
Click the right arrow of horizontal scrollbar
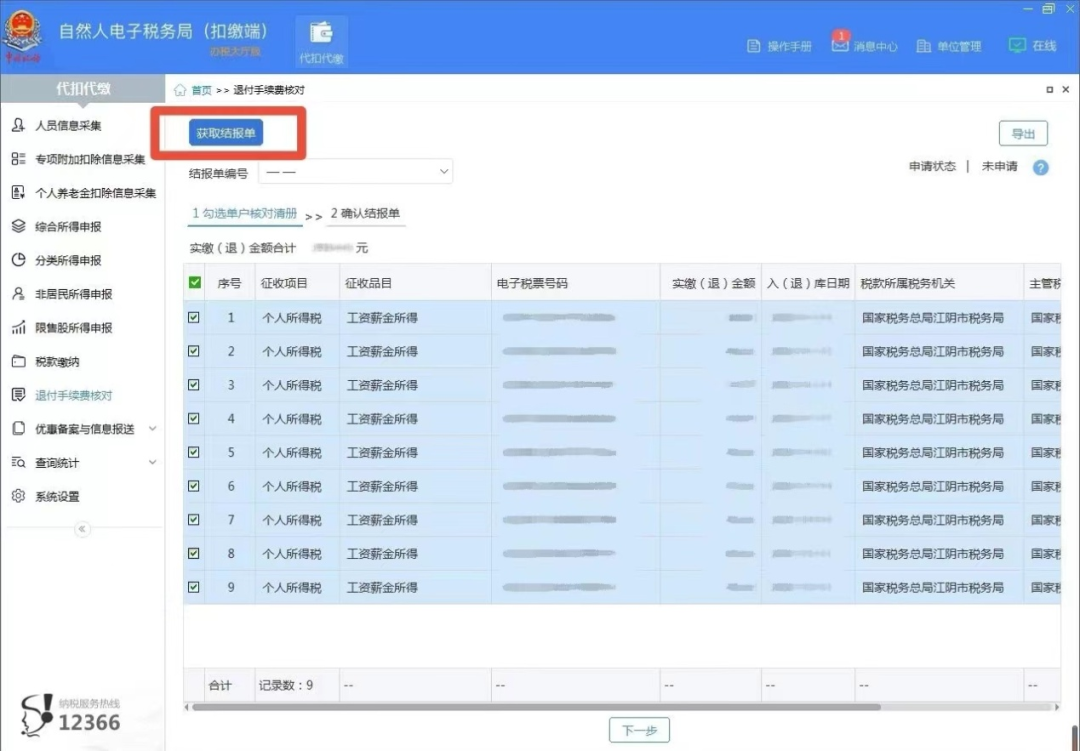tap(1057, 707)
